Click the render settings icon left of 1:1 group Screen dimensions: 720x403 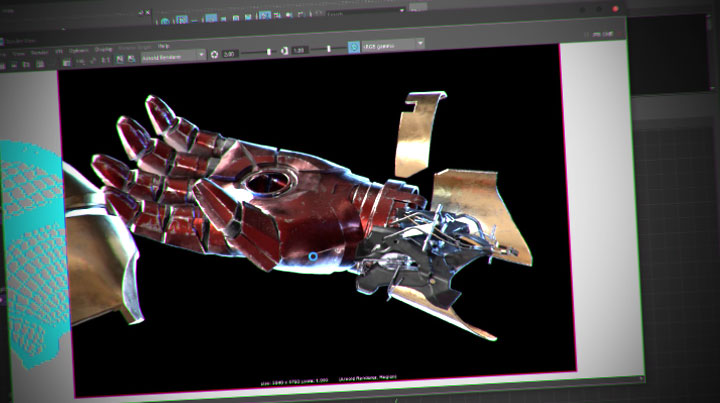(67, 62)
